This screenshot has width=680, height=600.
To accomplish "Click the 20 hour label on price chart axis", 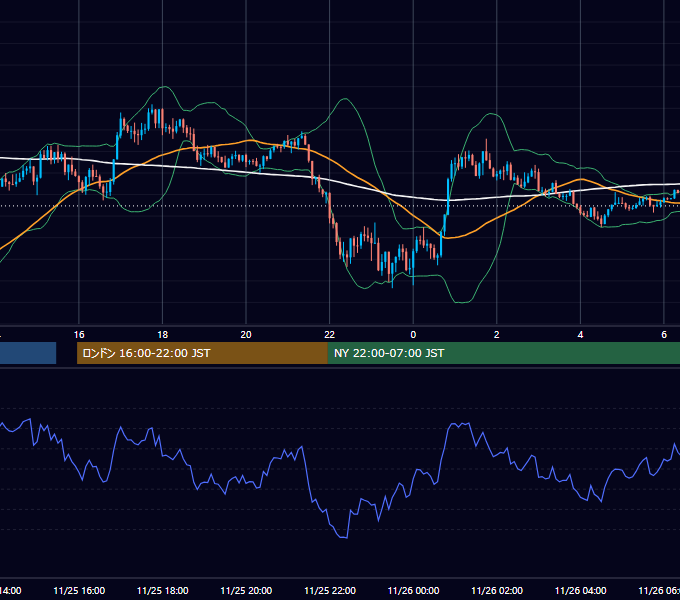I will pos(246,335).
